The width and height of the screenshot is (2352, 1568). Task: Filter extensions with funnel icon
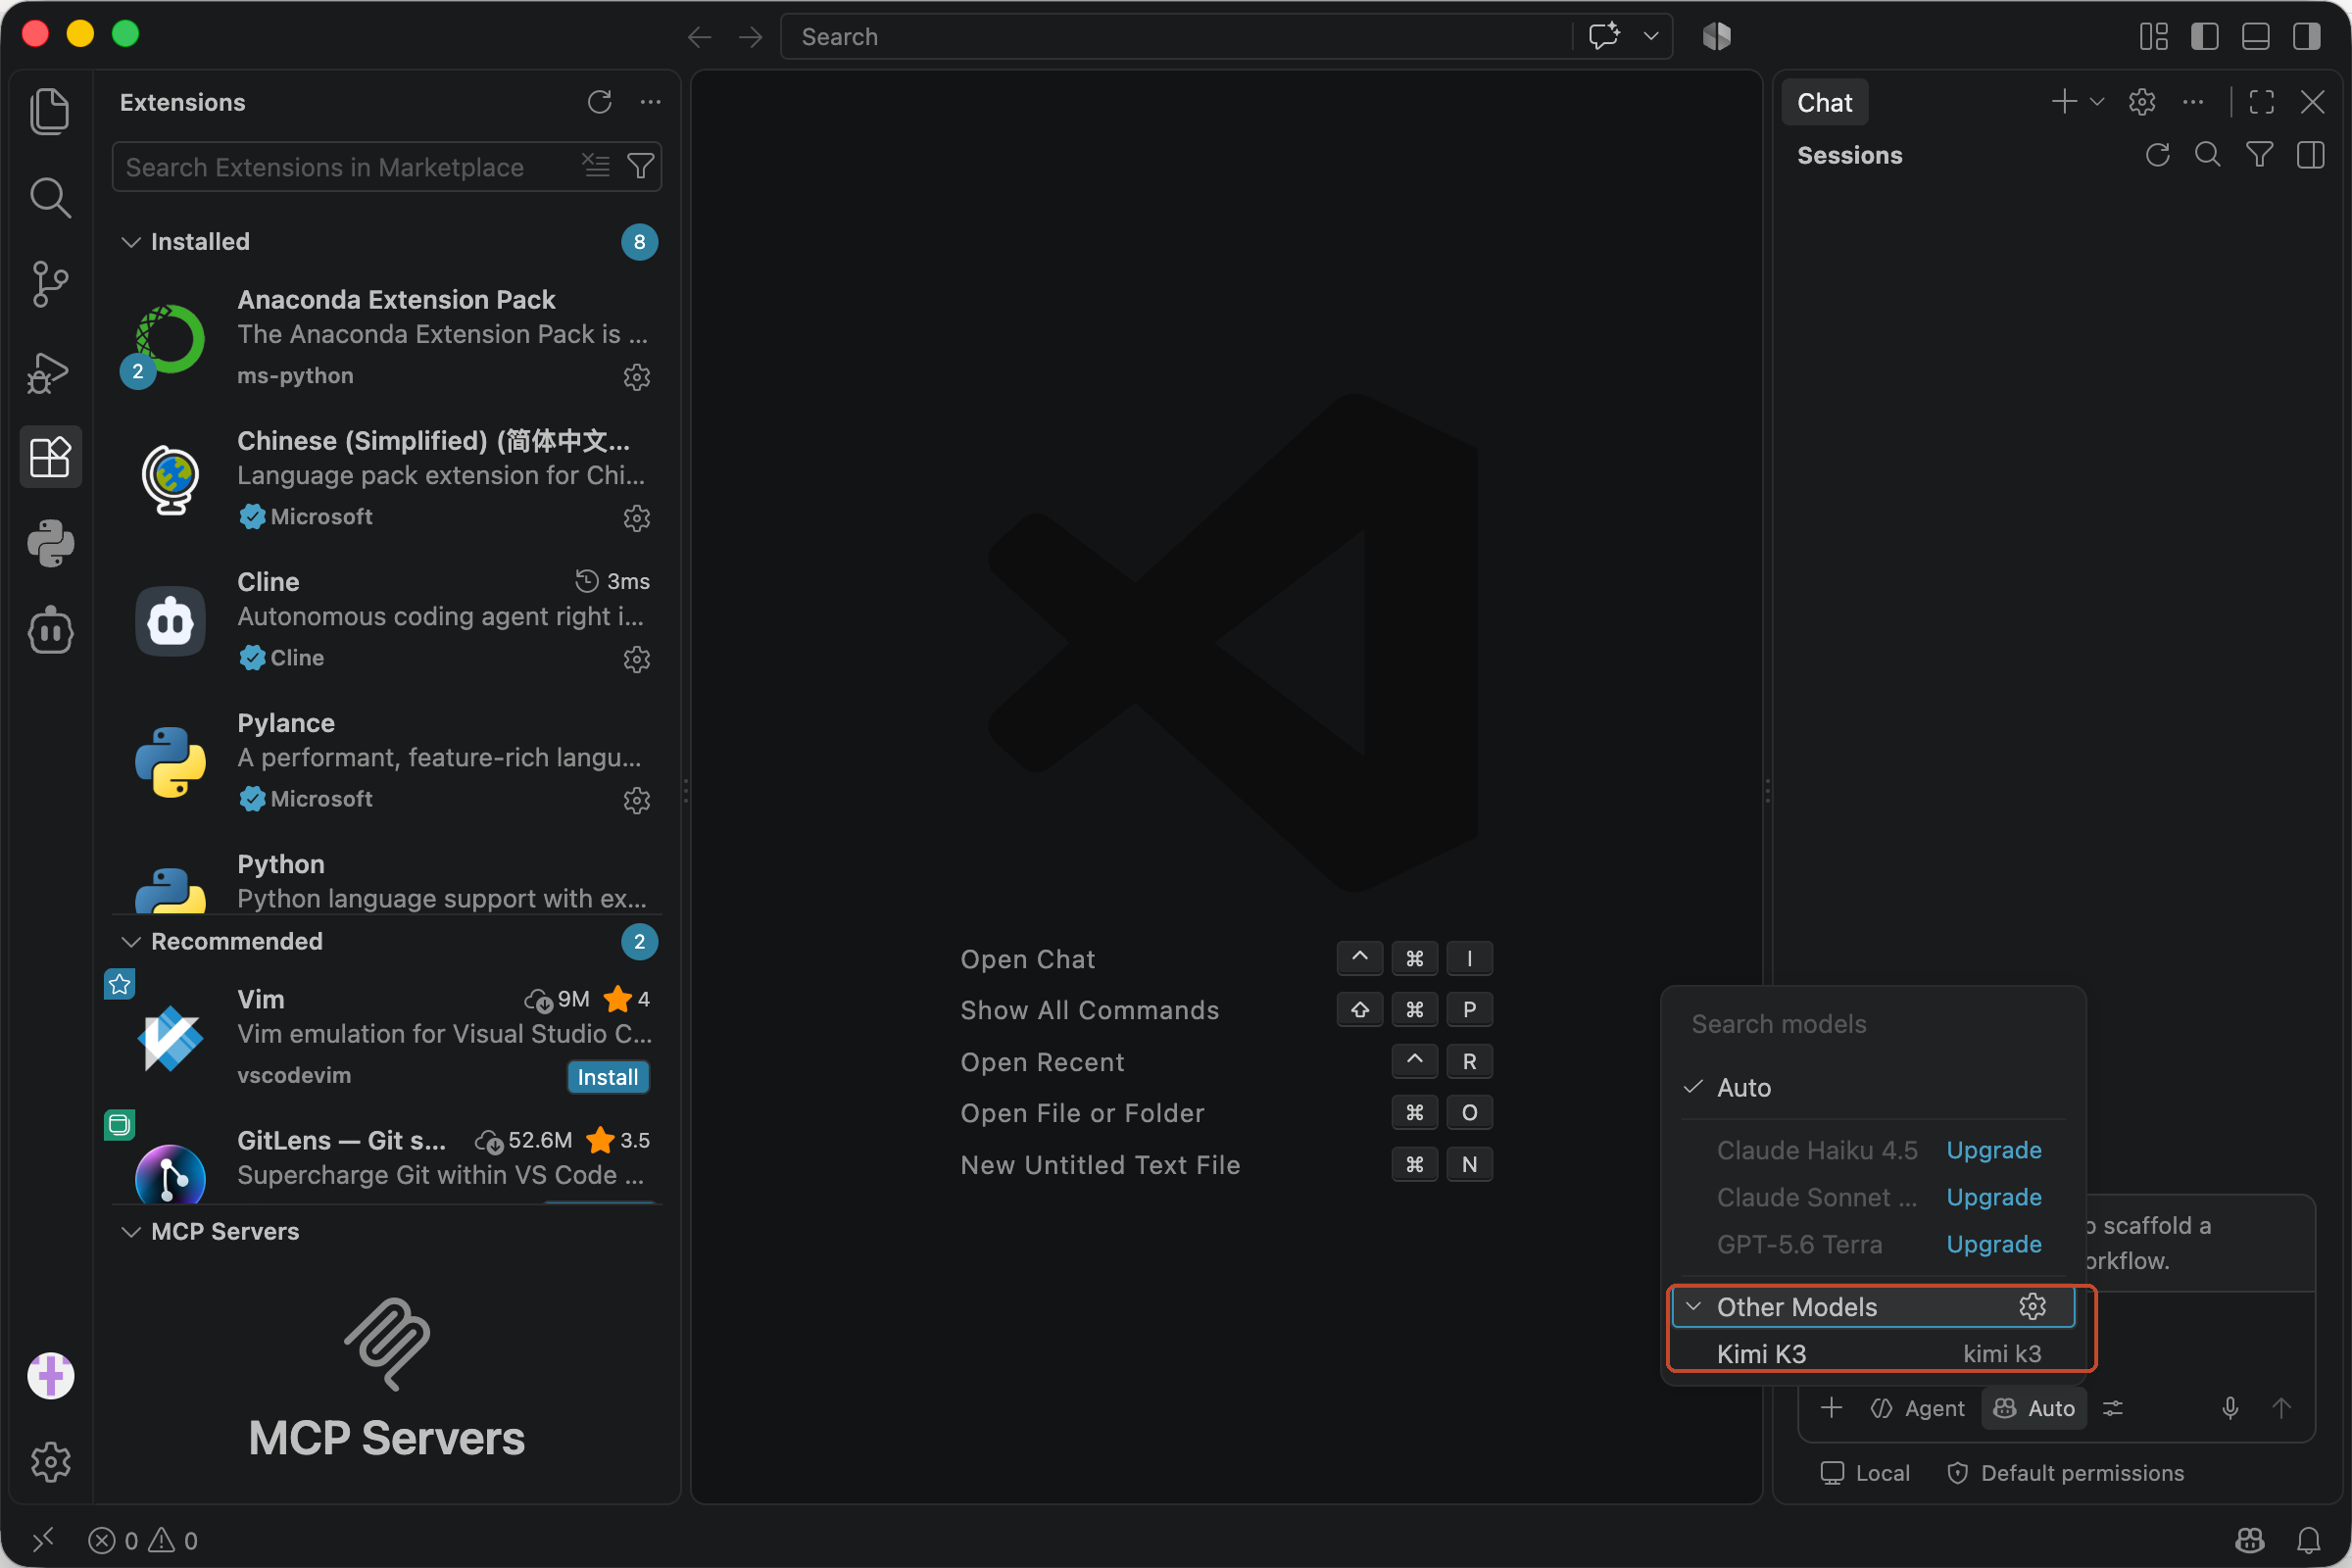(x=640, y=165)
